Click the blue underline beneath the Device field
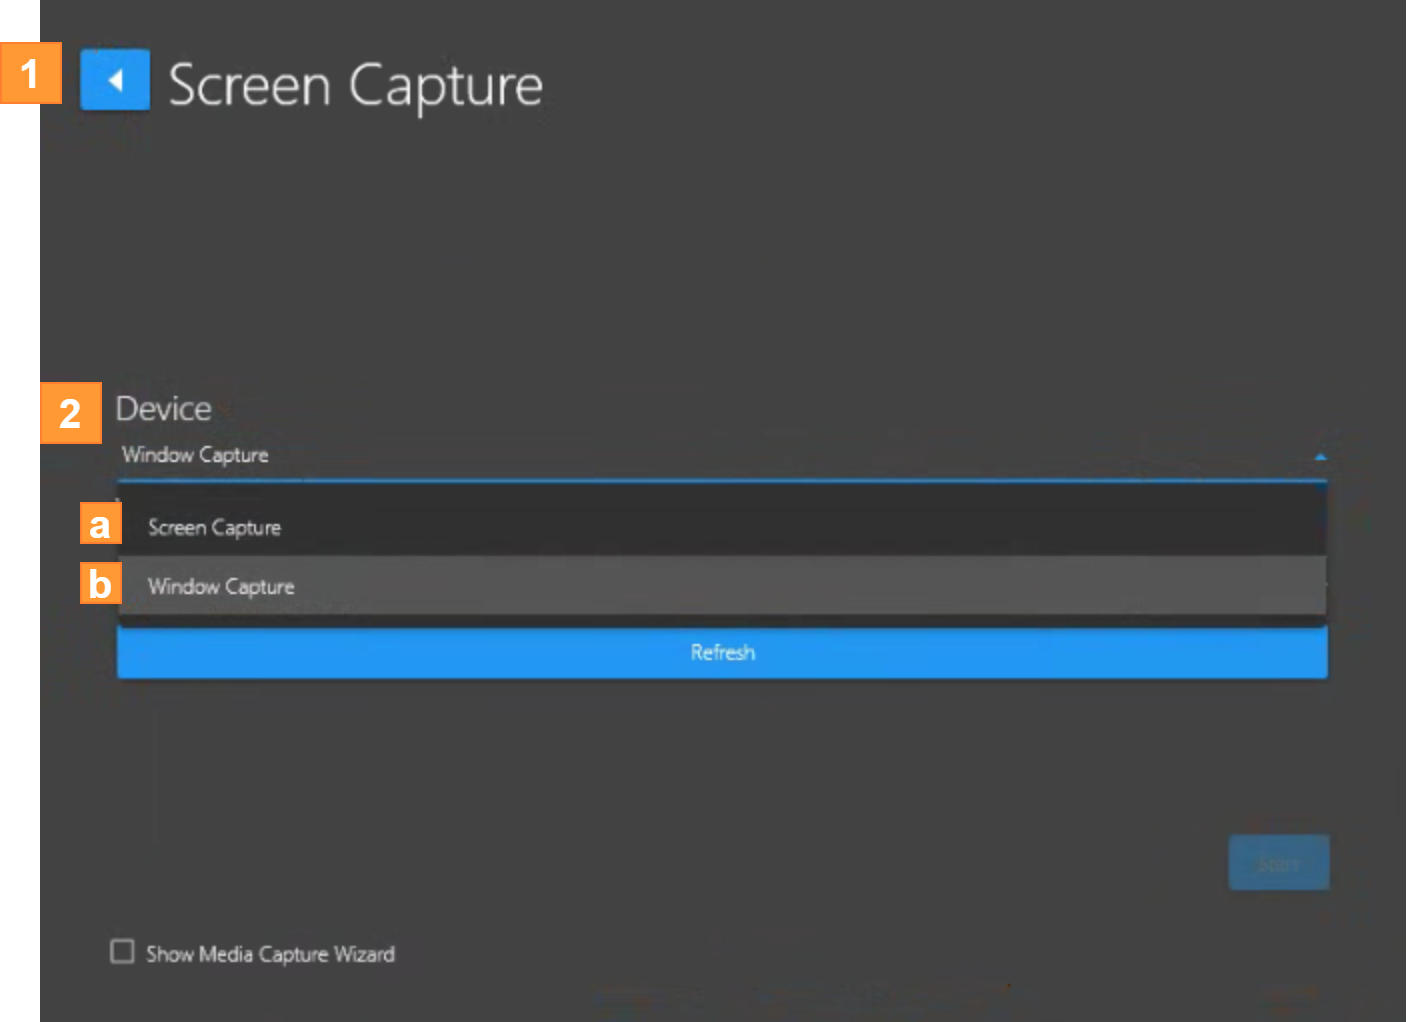 click(x=720, y=481)
